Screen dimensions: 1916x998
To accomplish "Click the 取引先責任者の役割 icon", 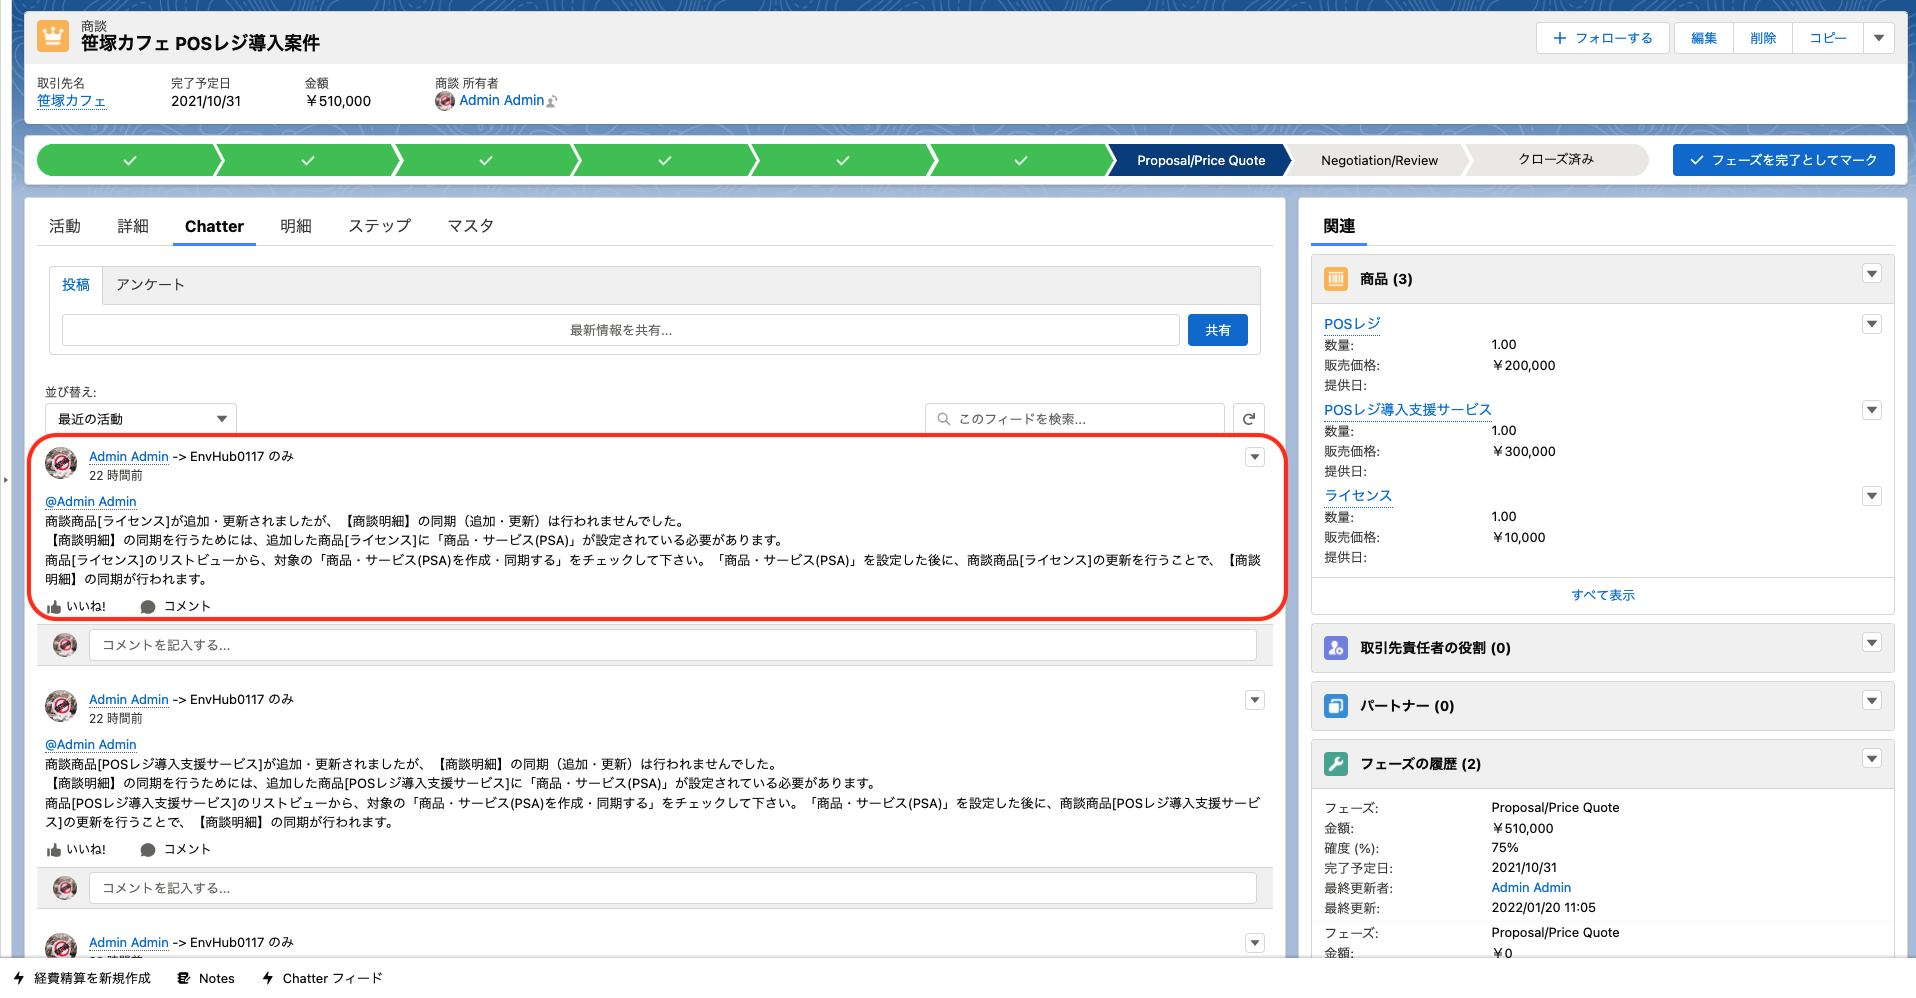I will pyautogui.click(x=1336, y=648).
